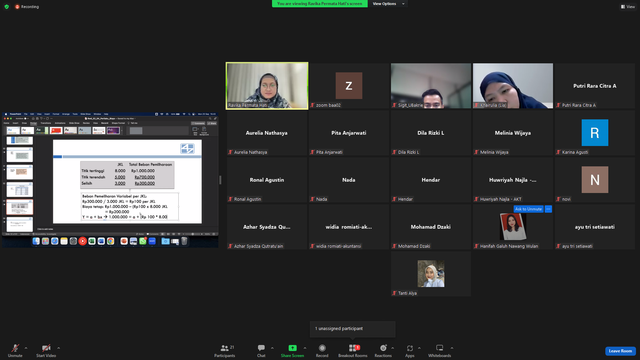Click the PowerPoint zoom slider in status bar
Image resolution: width=640 pixels, height=360 pixels.
click(193, 234)
